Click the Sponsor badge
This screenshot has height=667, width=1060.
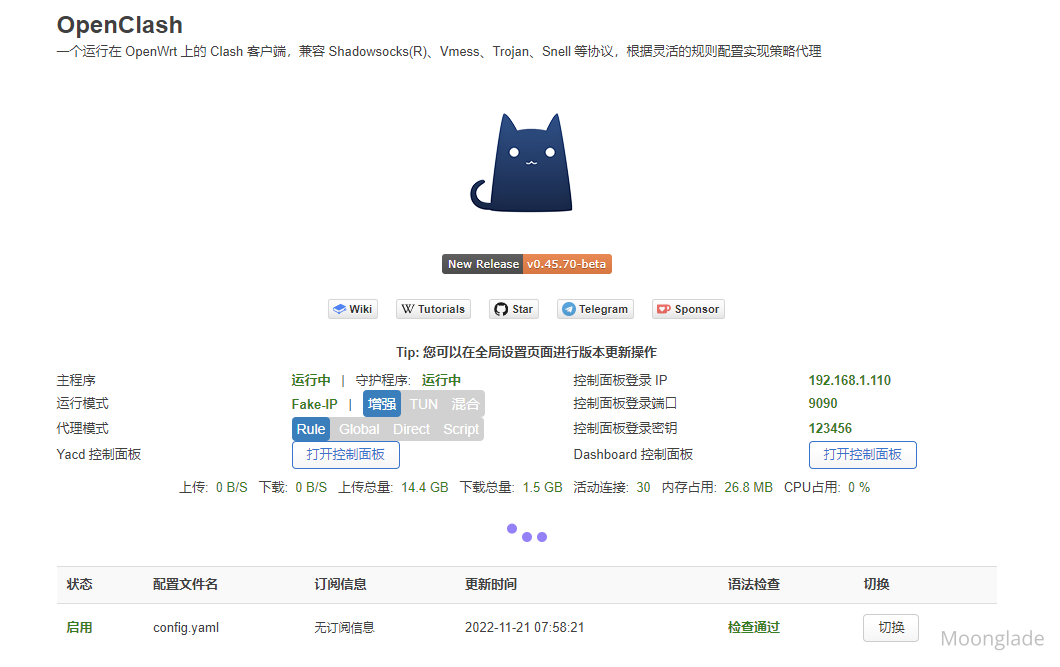[x=687, y=309]
